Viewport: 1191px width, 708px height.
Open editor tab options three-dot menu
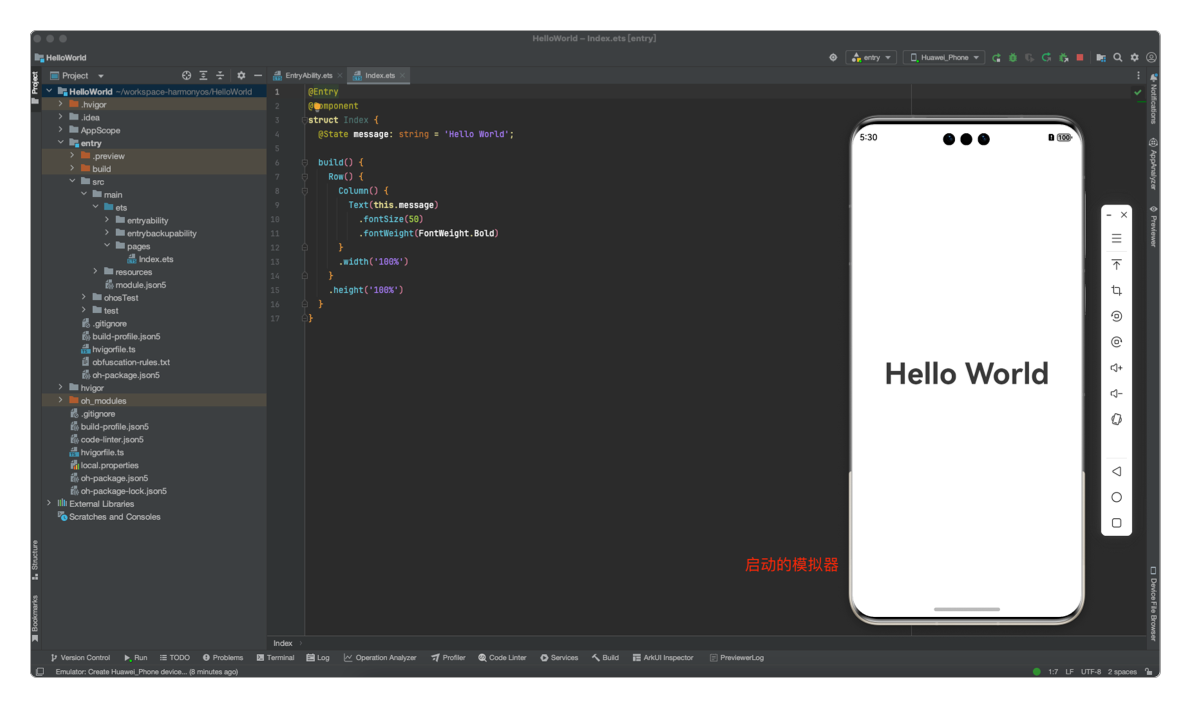1138,76
